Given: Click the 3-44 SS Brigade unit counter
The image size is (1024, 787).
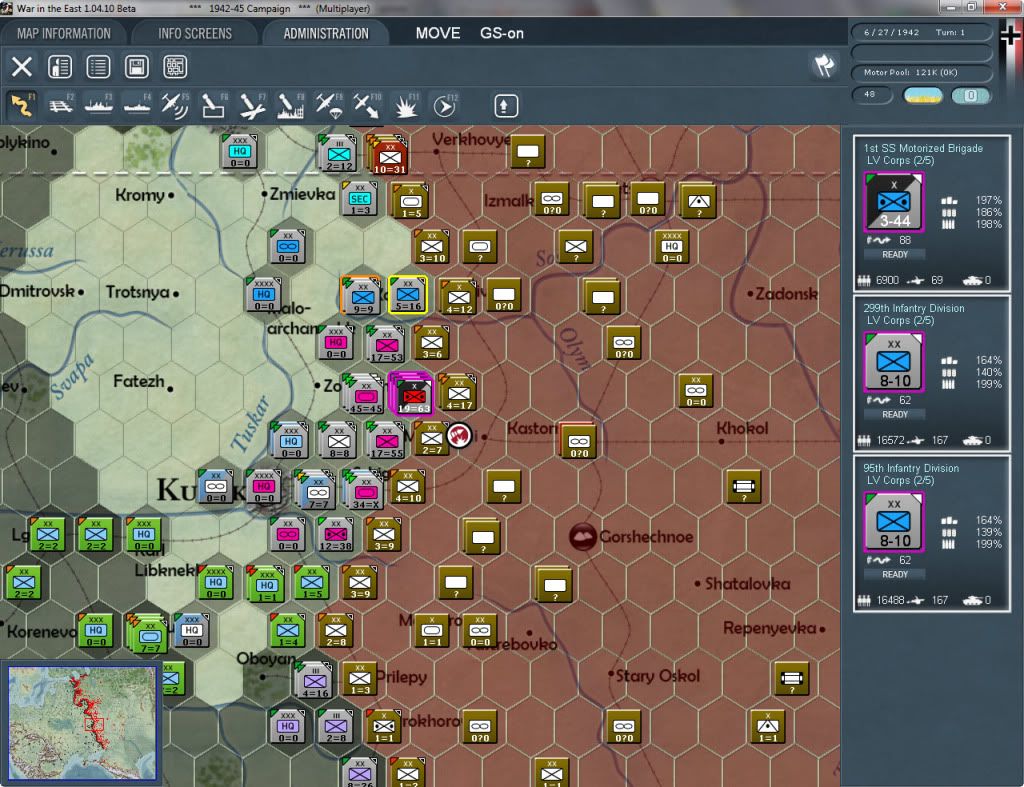Looking at the screenshot, I should pos(894,202).
